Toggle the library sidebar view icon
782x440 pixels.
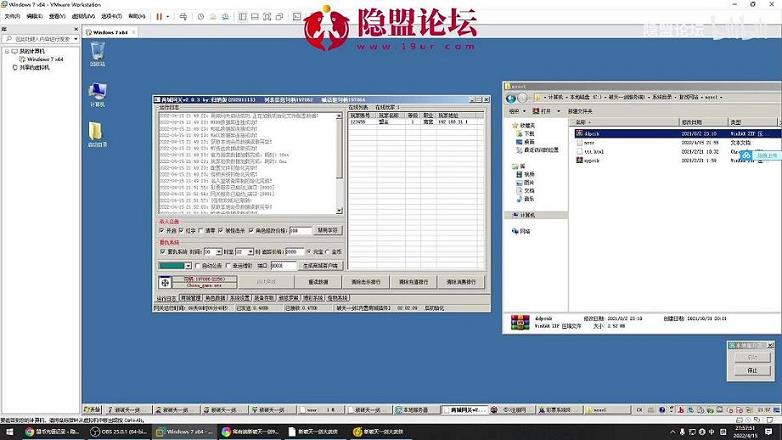point(242,16)
